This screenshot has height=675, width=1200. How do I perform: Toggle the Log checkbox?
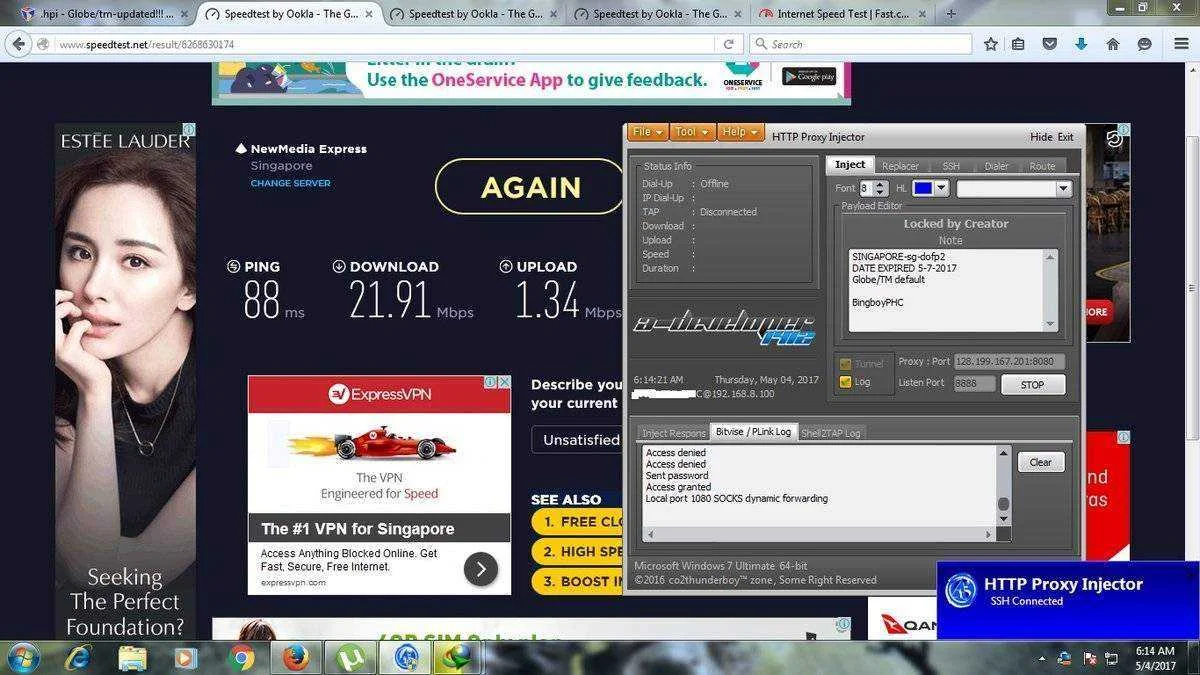[845, 382]
